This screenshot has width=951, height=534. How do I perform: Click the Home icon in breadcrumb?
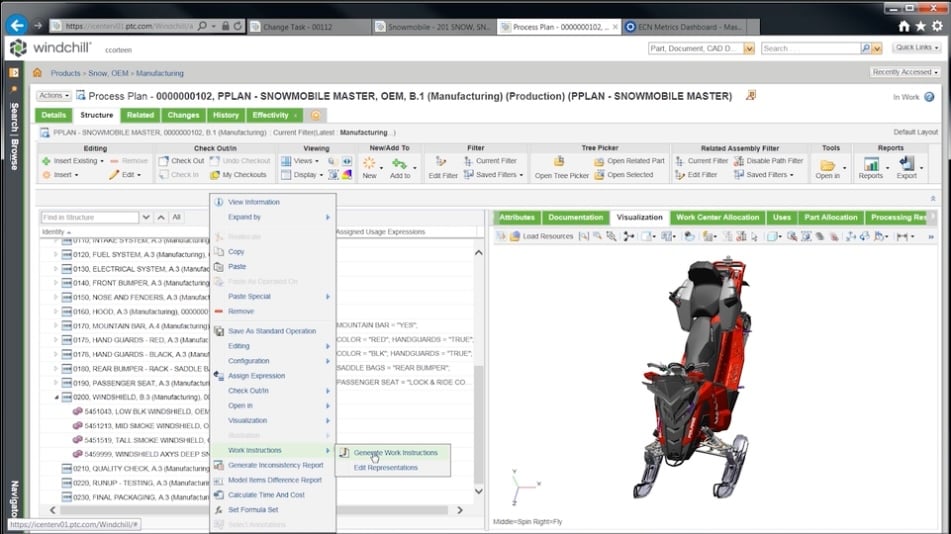[37, 73]
